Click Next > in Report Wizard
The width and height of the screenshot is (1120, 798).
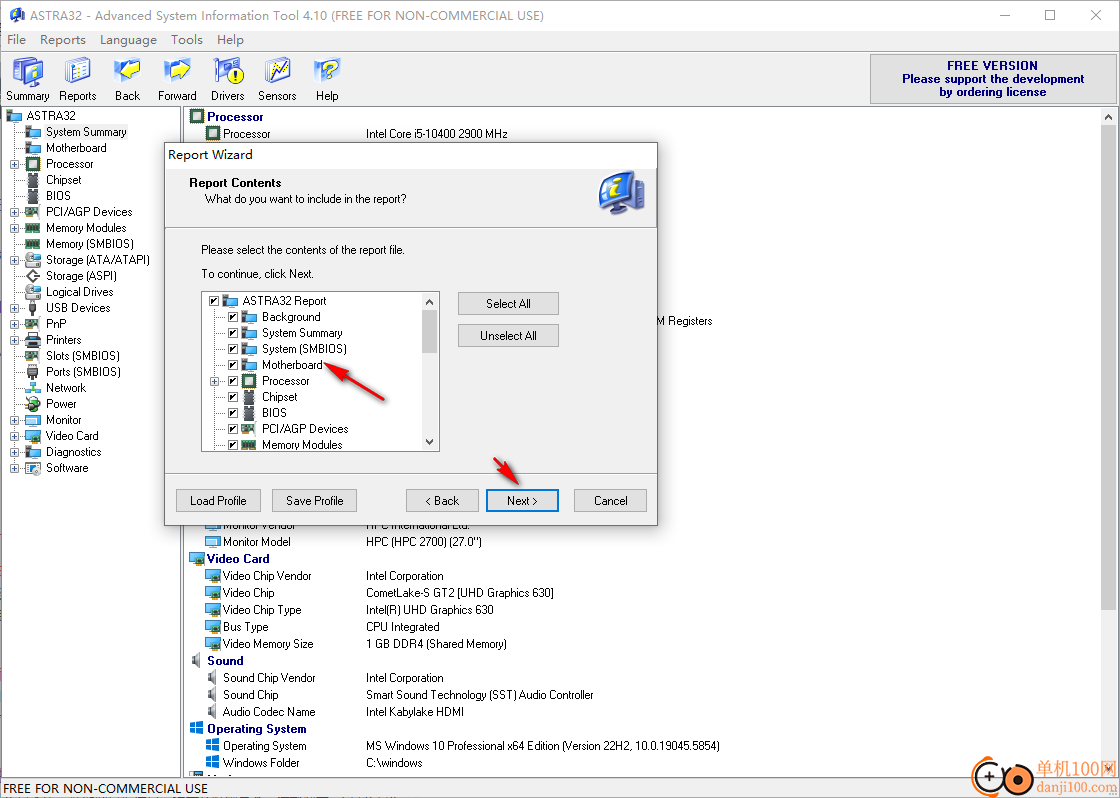coord(522,501)
